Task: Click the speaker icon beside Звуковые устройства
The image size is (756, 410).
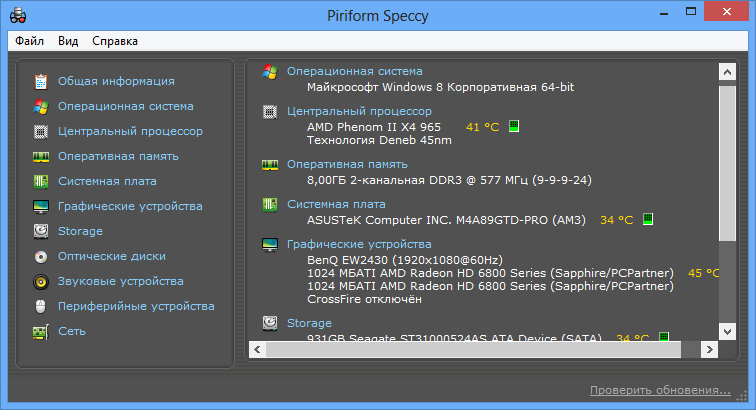Action: click(41, 282)
